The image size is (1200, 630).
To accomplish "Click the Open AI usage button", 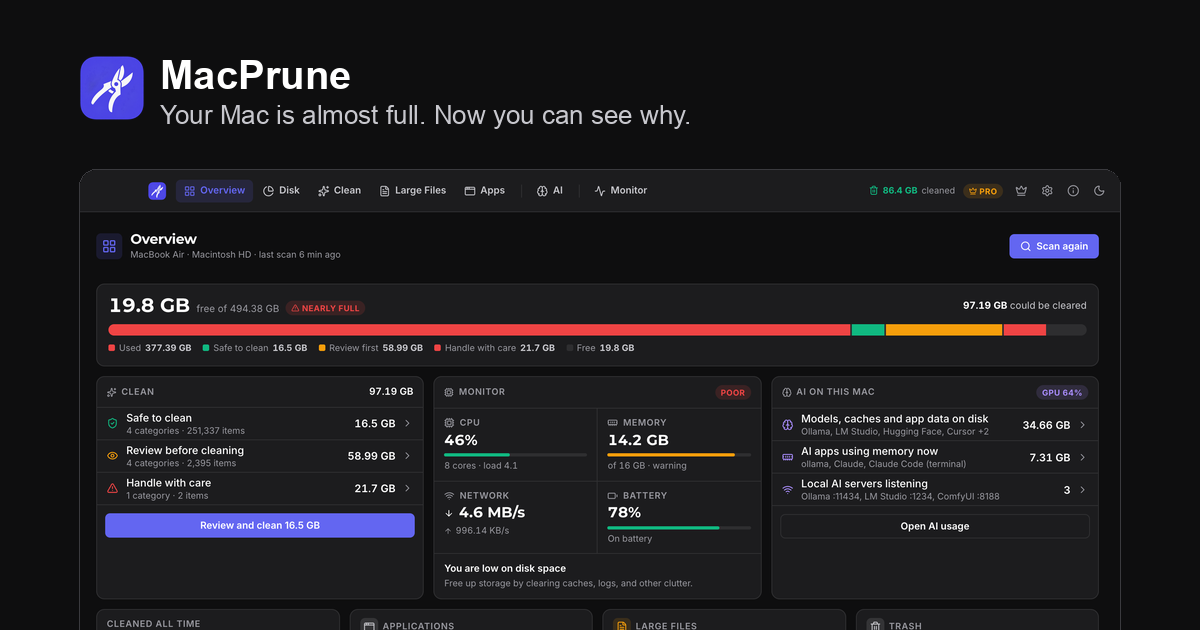I will pyautogui.click(x=935, y=526).
